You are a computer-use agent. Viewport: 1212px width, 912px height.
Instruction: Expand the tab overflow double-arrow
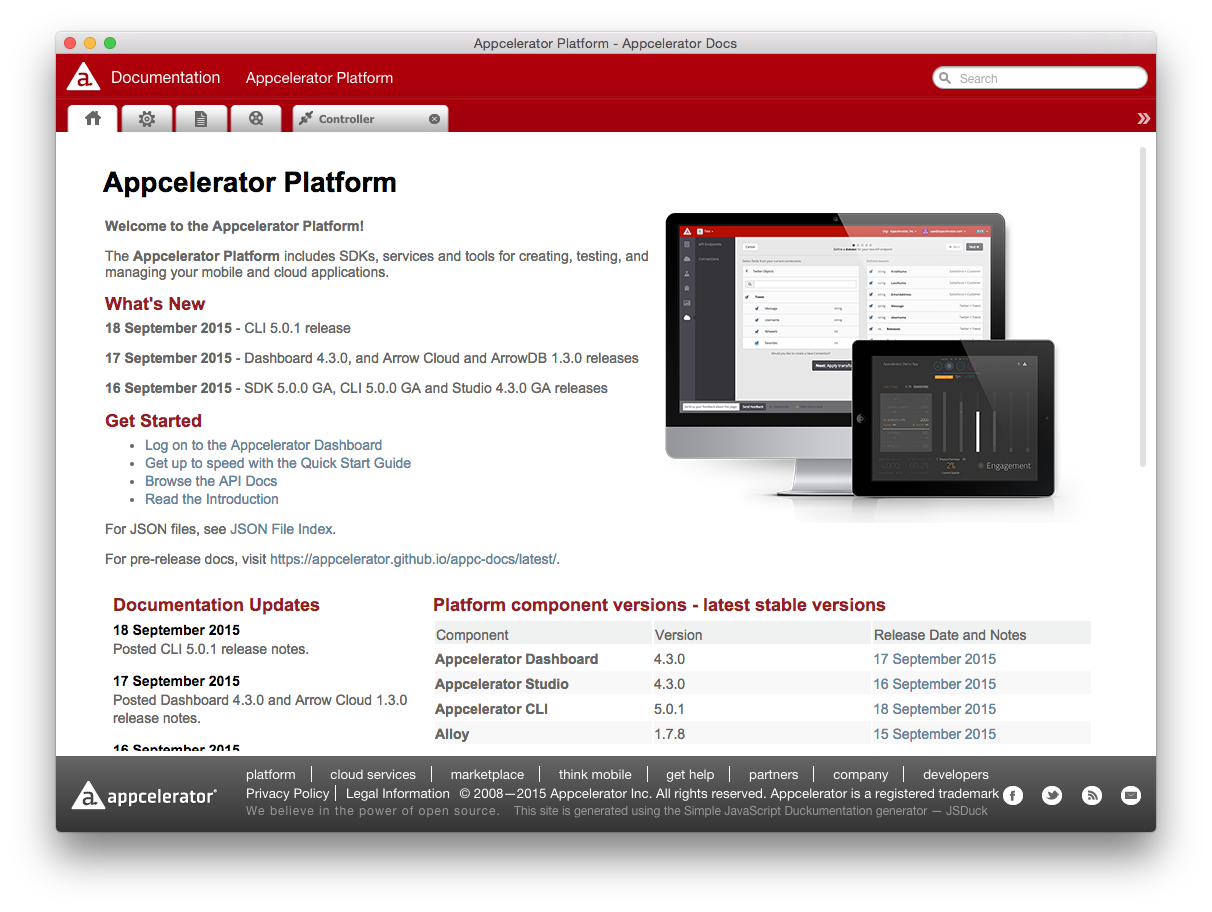click(1143, 118)
